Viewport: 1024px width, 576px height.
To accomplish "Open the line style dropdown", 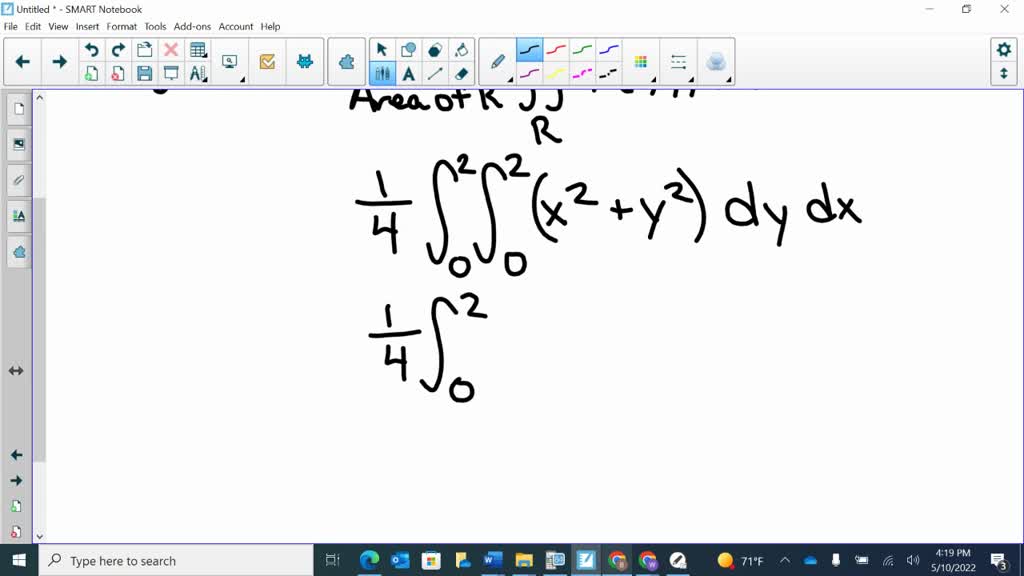I will point(679,62).
